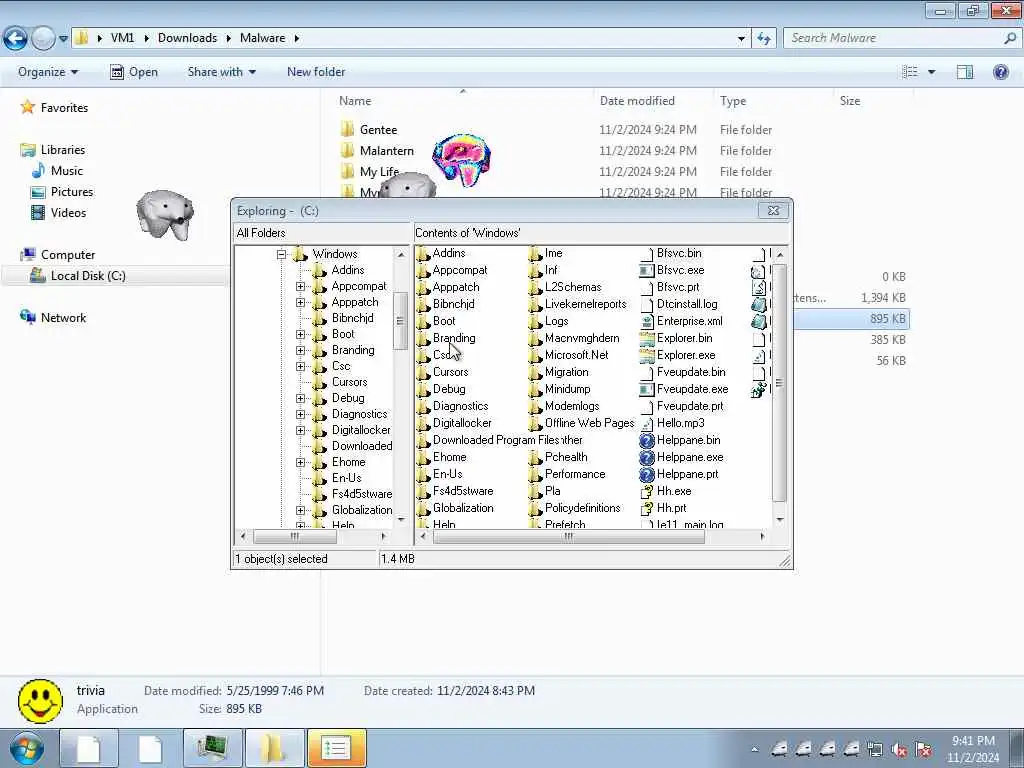Click the Bfsvc.exe file icon
The width and height of the screenshot is (1024, 768).
[647, 270]
